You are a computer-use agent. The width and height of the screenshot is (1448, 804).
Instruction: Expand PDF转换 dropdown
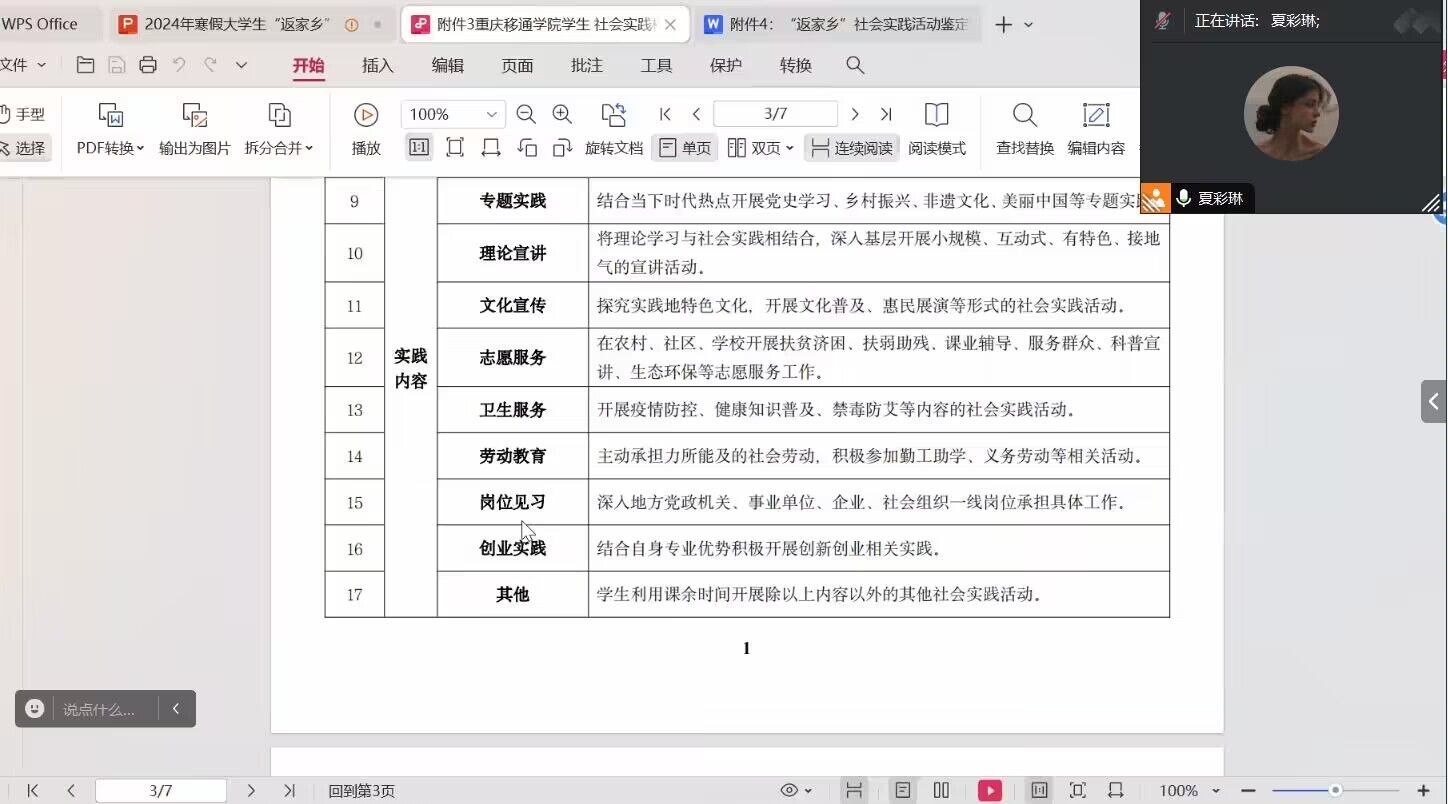(x=110, y=148)
